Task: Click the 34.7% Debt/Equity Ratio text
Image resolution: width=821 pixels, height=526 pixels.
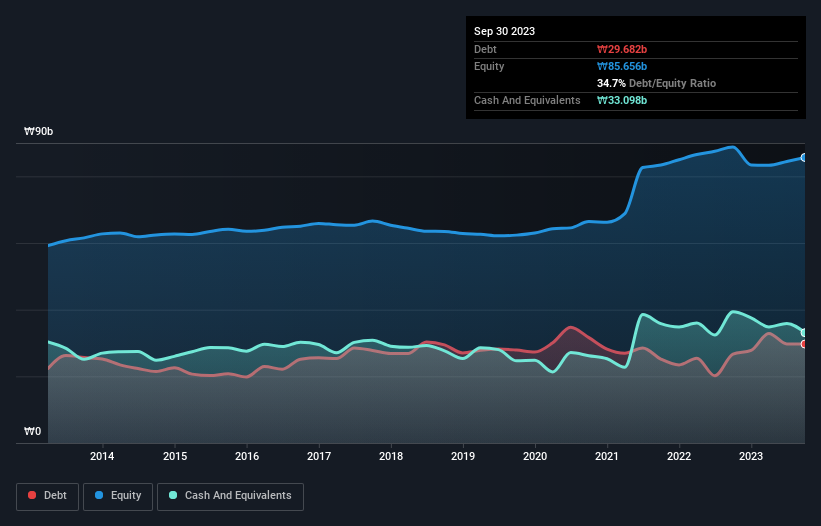Action: pyautogui.click(x=656, y=83)
